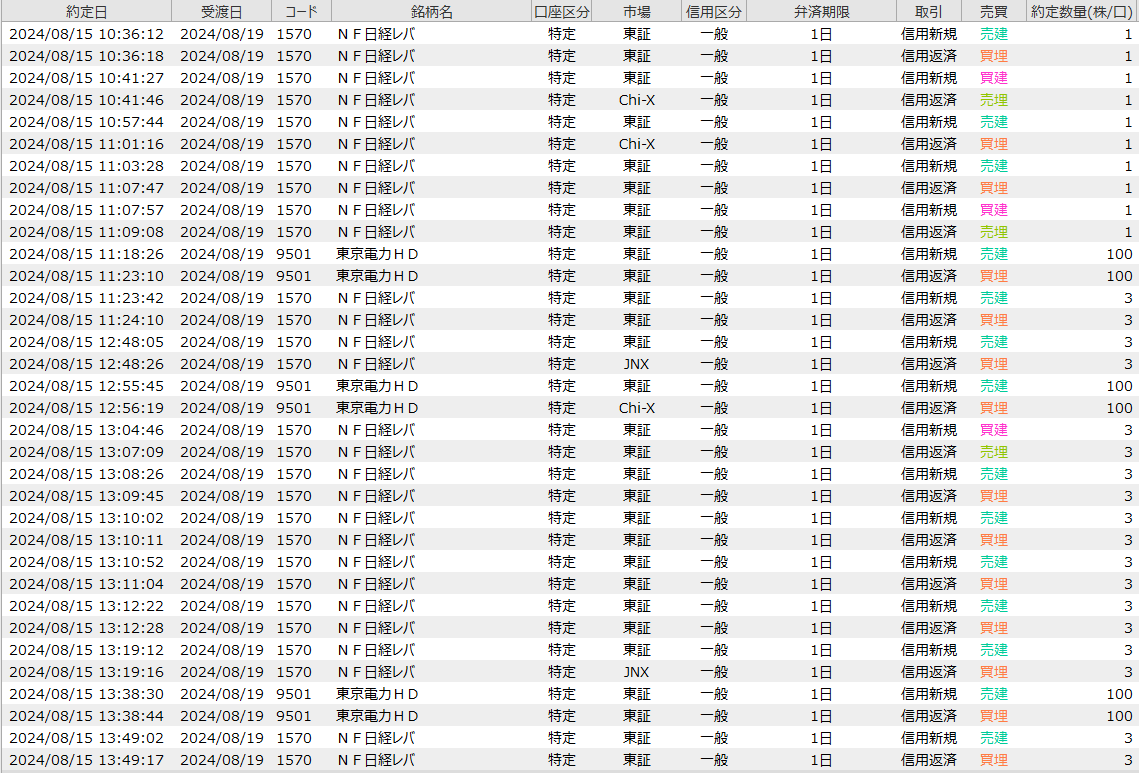Sort by 約定数量(株/口) column header
Image resolution: width=1139 pixels, height=773 pixels.
pos(1082,11)
